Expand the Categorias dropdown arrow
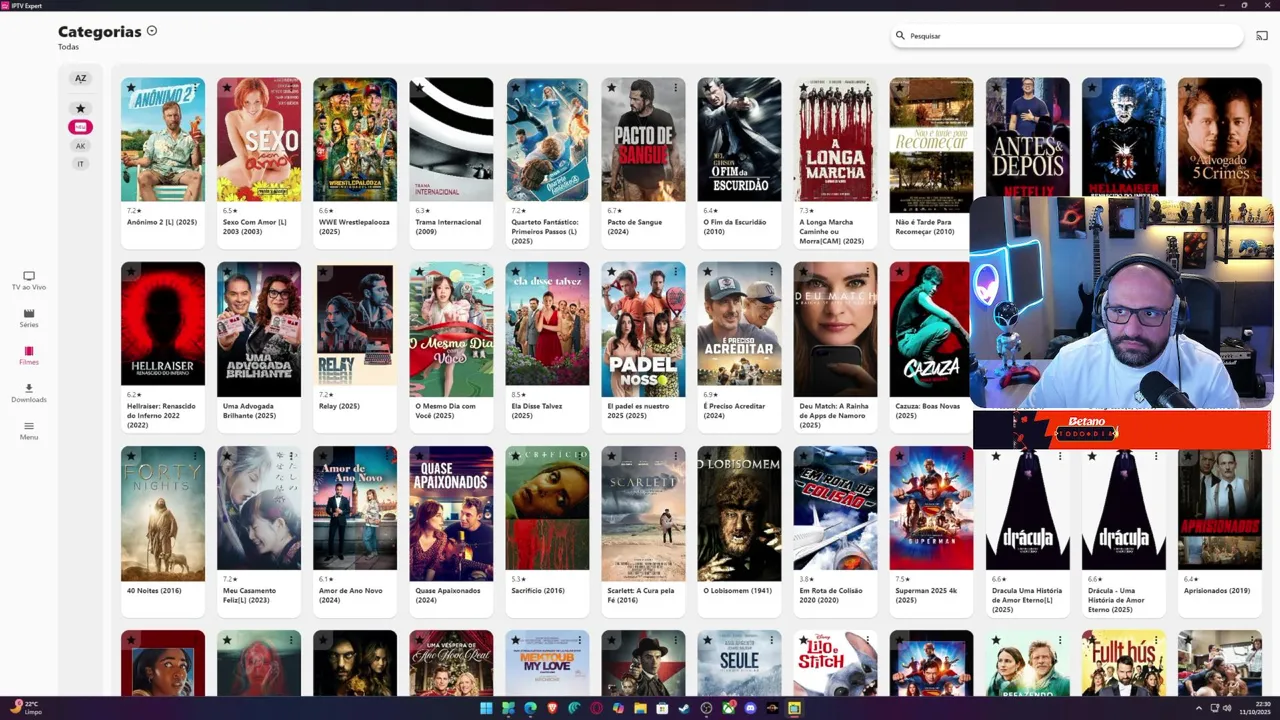The width and height of the screenshot is (1280, 720). (x=152, y=31)
